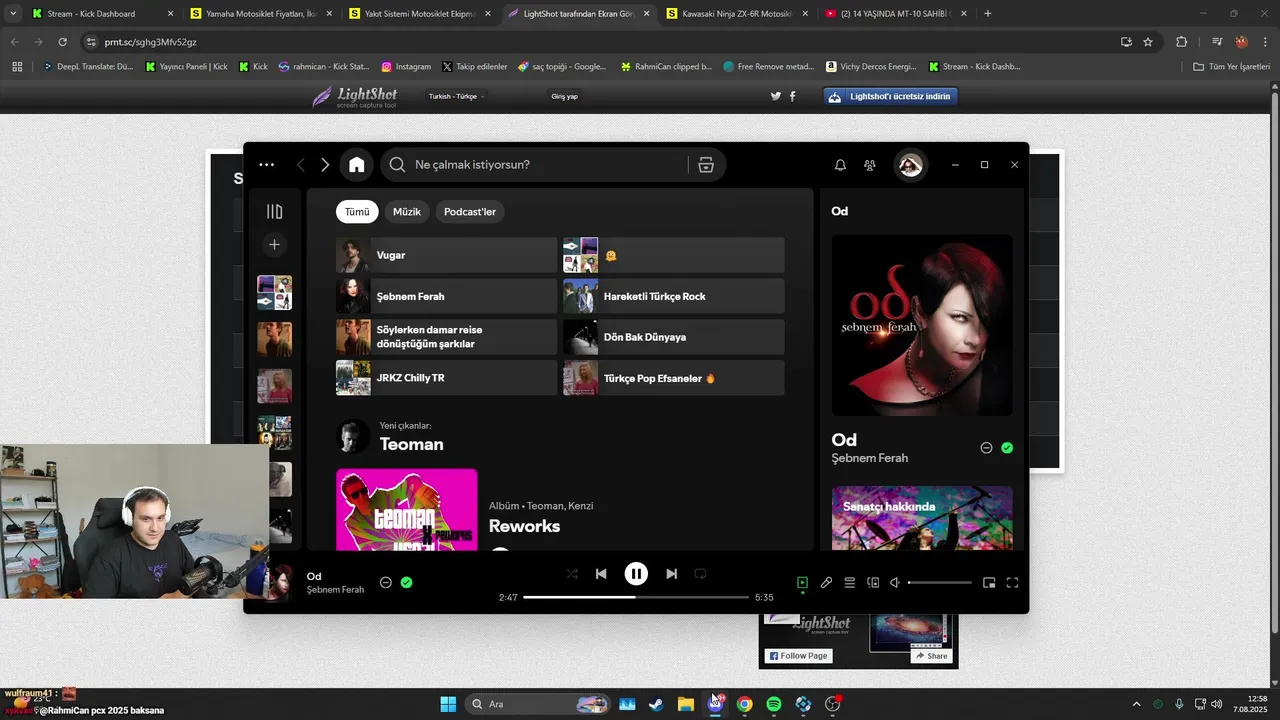Screen dimensions: 1280x720
Task: Click Lightshot'ı ücretsiz indirin button
Action: [892, 96]
